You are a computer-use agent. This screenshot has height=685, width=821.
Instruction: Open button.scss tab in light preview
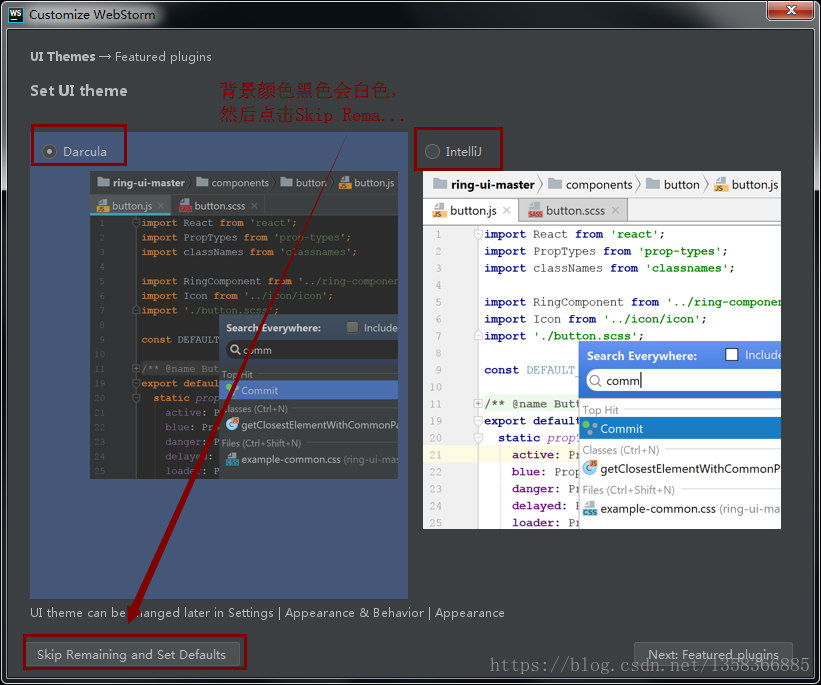tap(575, 211)
